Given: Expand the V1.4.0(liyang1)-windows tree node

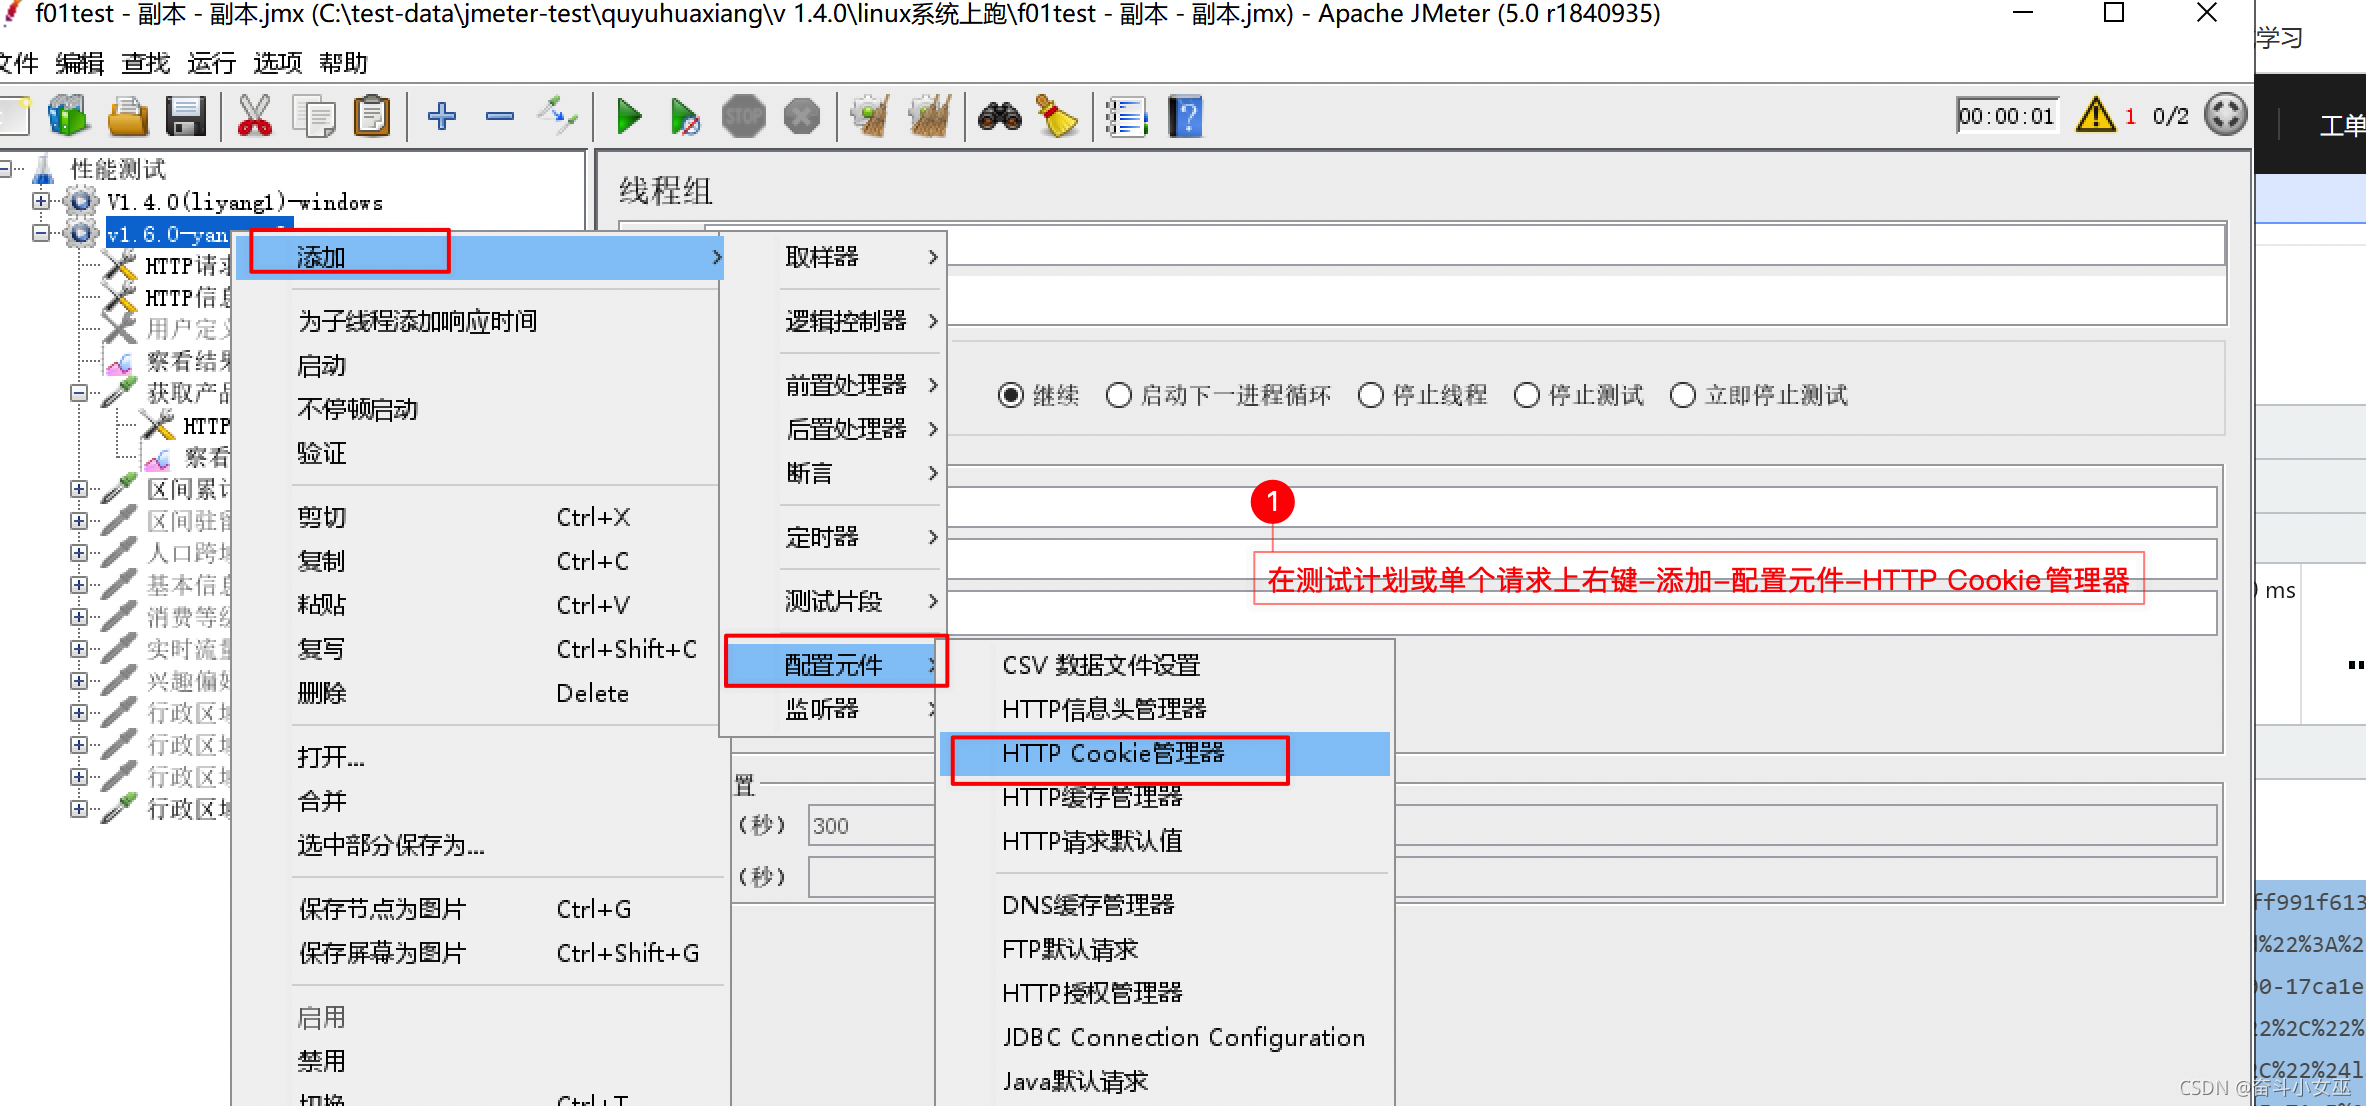Looking at the screenshot, I should click(x=41, y=201).
